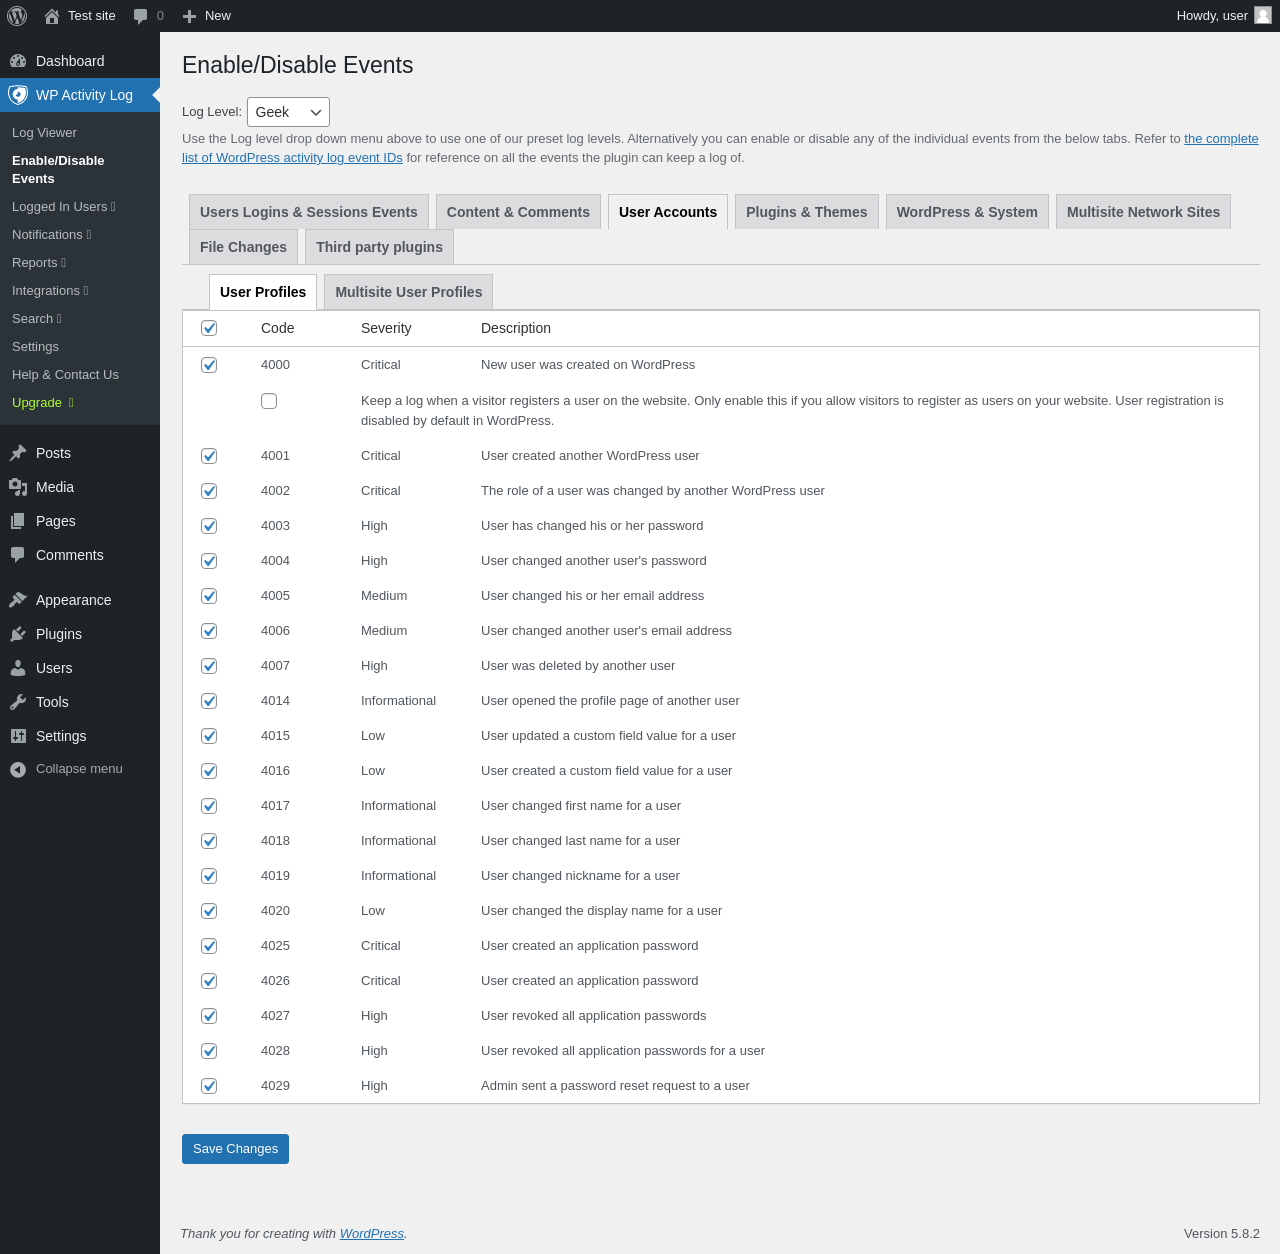Click the Settings sliders icon in sidebar
This screenshot has width=1280, height=1254.
[18, 736]
